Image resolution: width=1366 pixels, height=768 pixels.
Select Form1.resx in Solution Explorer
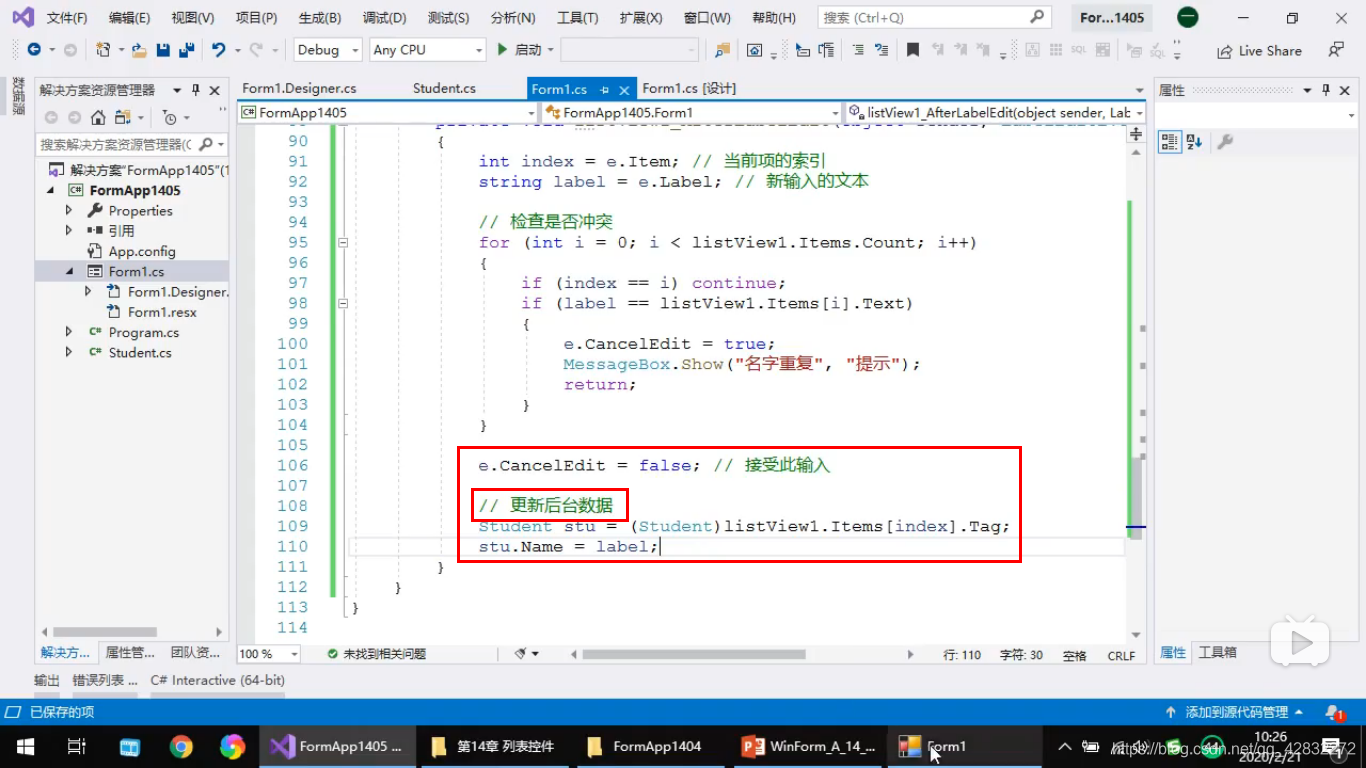click(162, 312)
